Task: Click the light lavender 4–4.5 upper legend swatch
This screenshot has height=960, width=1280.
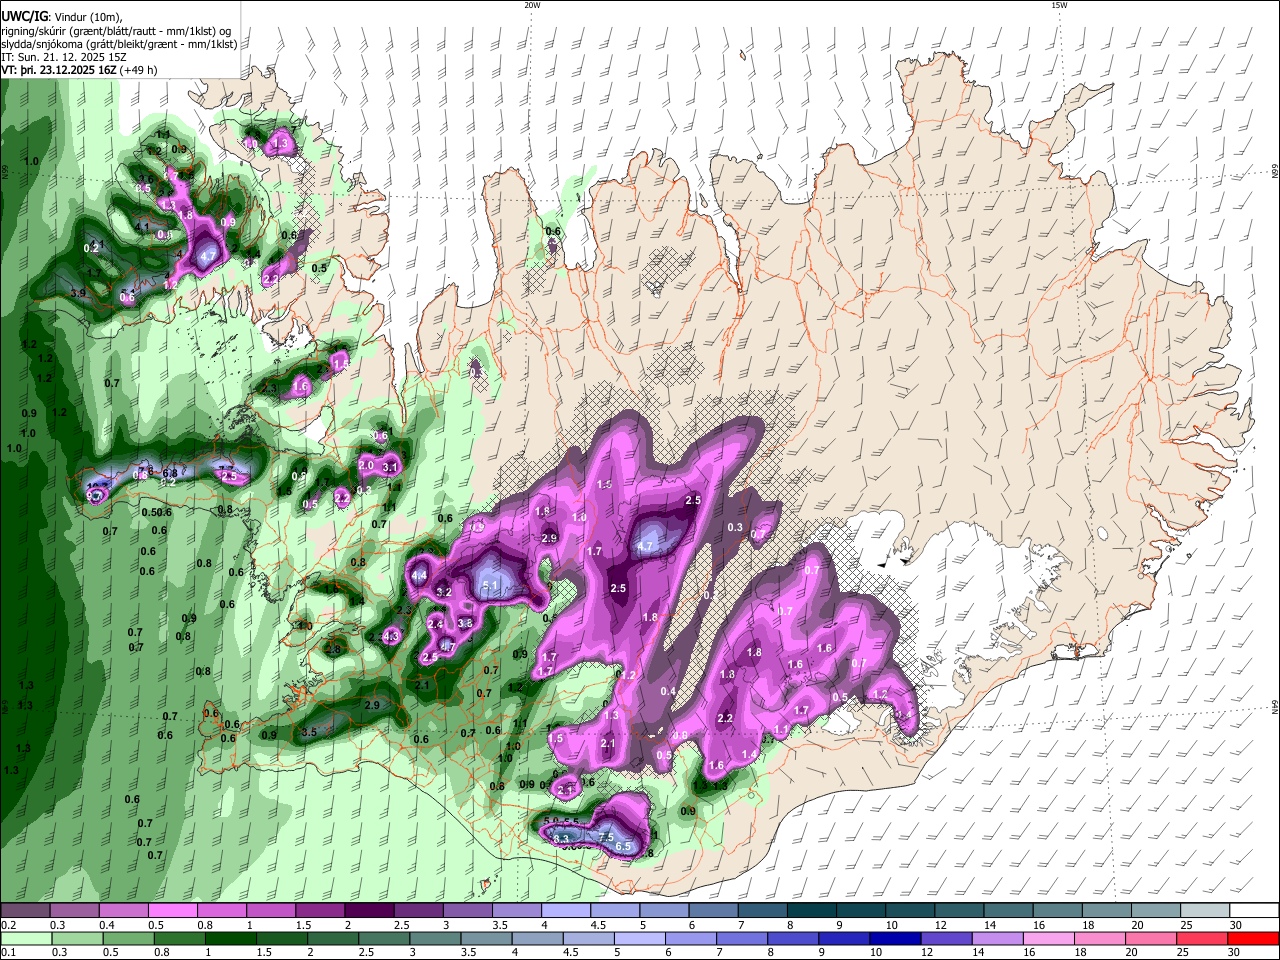Action: (566, 911)
